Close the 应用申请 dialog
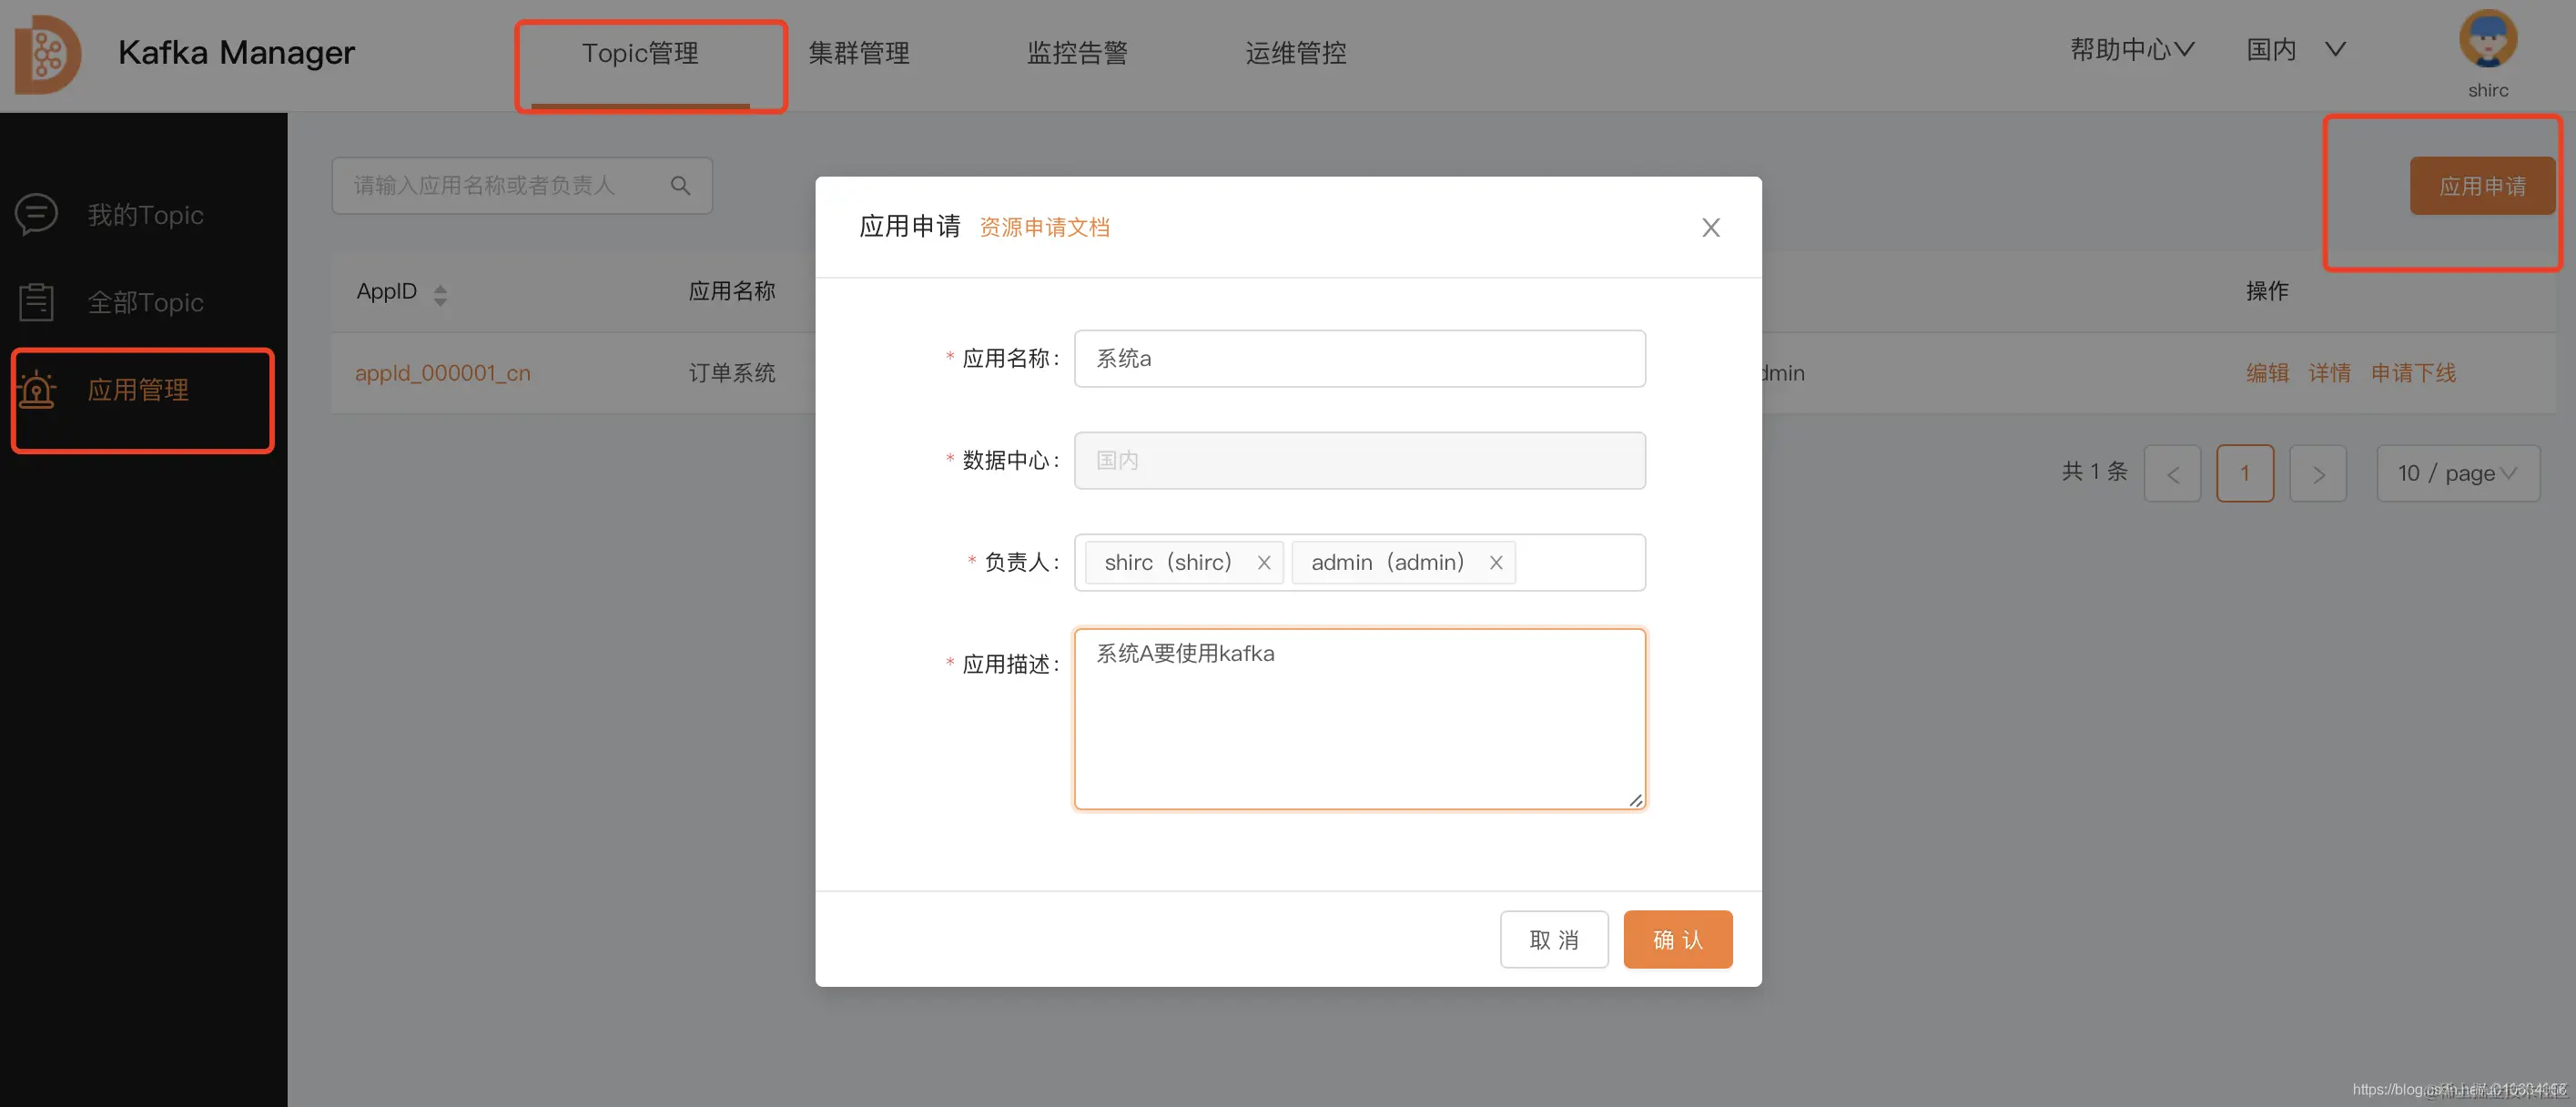 point(1710,227)
